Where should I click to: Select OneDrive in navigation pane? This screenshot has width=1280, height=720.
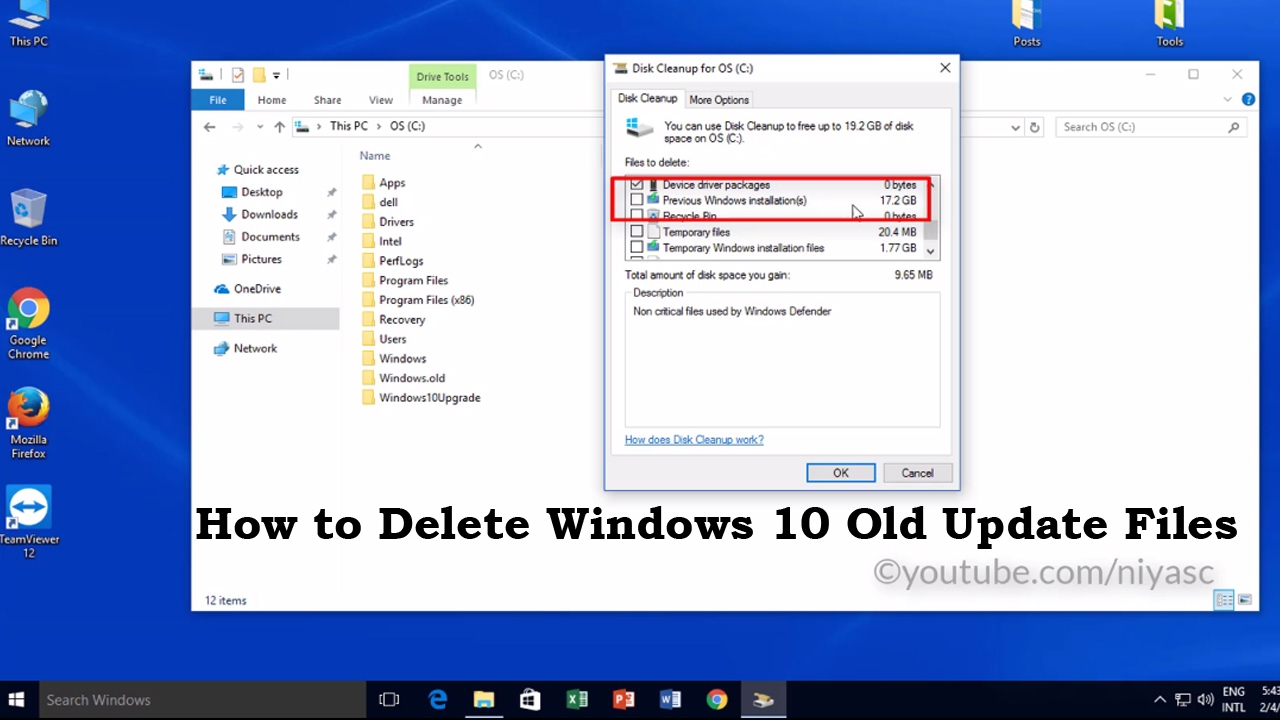point(257,289)
